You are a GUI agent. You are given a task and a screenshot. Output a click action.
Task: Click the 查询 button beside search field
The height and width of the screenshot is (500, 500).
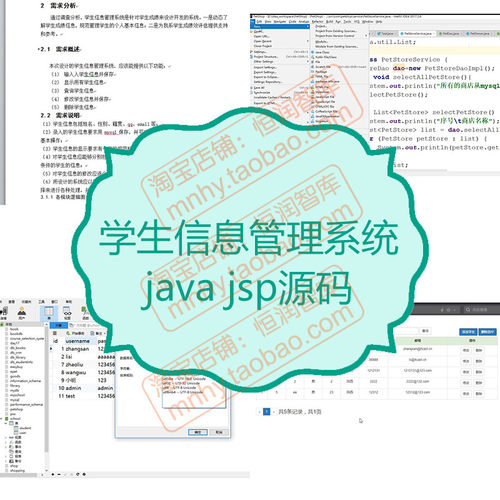tap(425, 331)
